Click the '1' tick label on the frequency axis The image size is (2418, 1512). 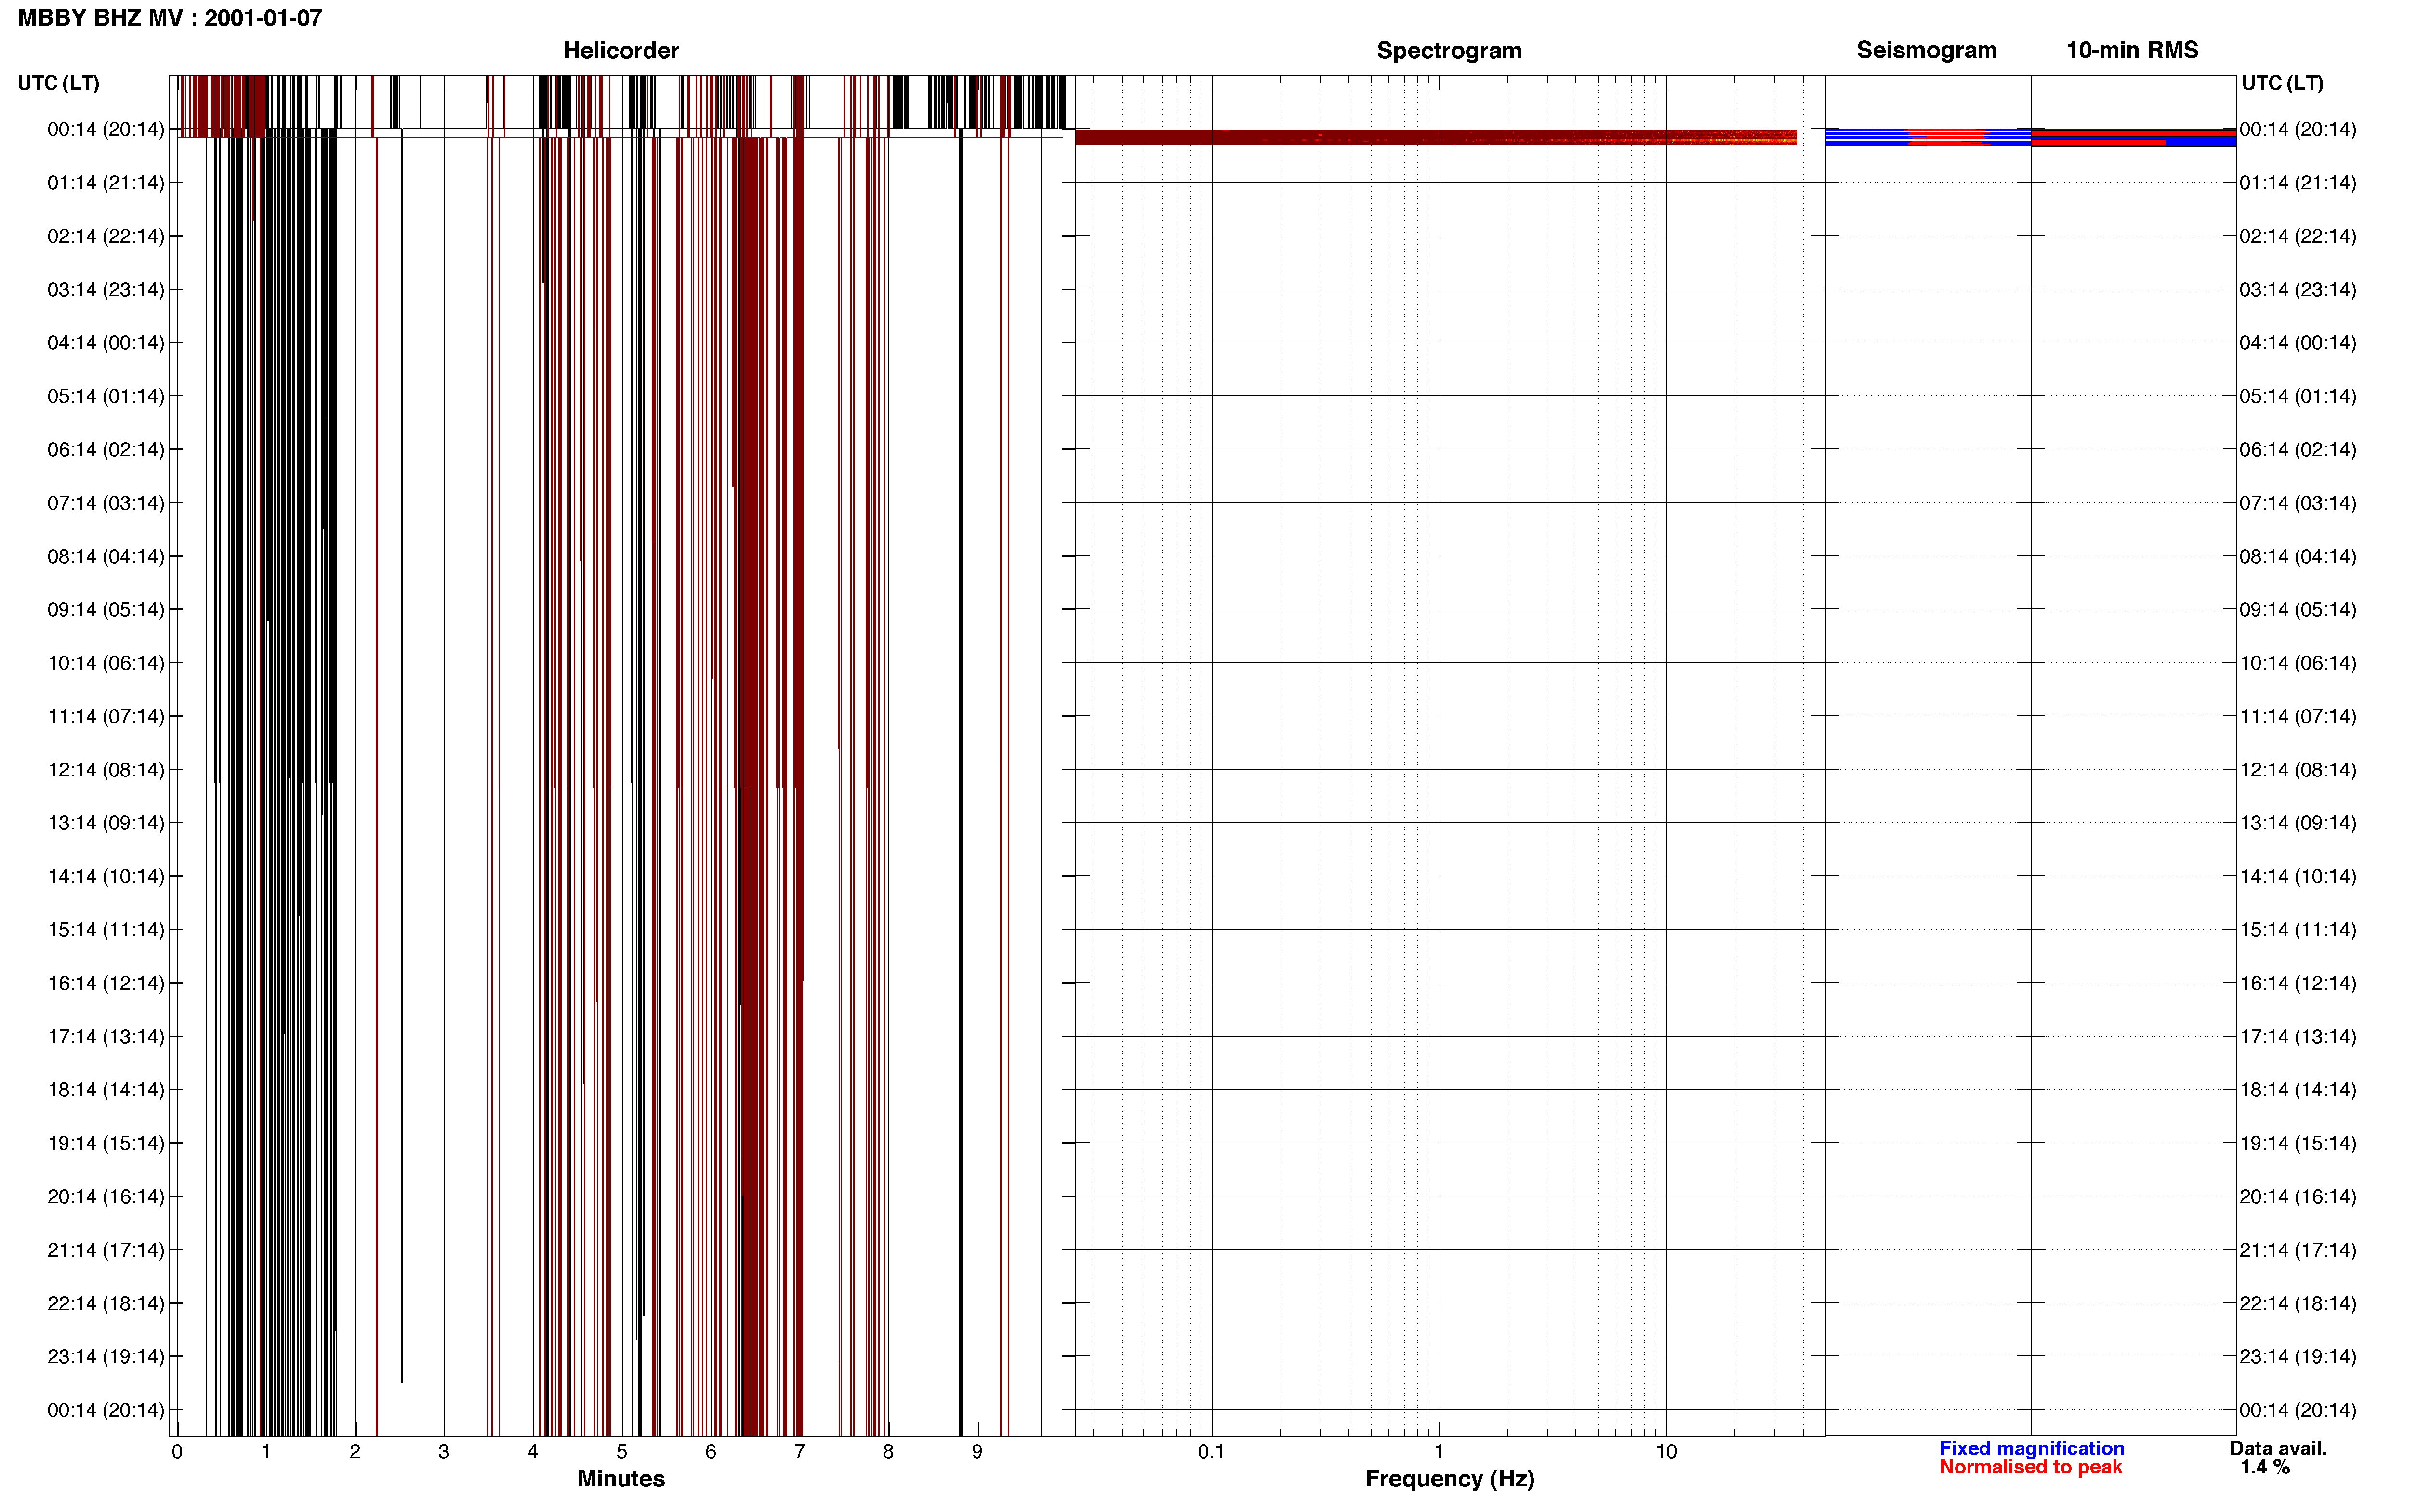(1439, 1452)
